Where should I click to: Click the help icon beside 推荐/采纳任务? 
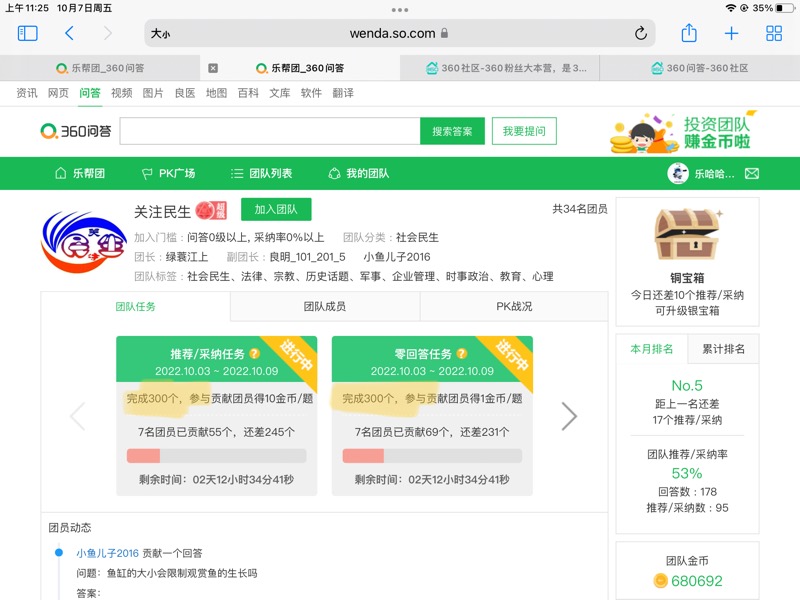tap(255, 354)
